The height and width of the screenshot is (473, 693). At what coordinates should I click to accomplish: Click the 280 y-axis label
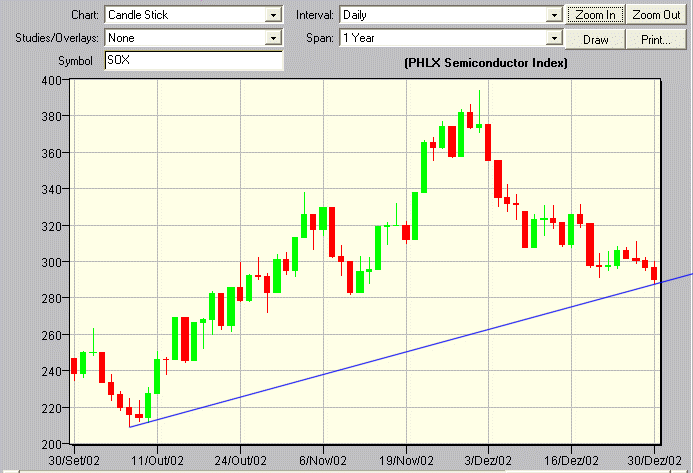(x=51, y=299)
